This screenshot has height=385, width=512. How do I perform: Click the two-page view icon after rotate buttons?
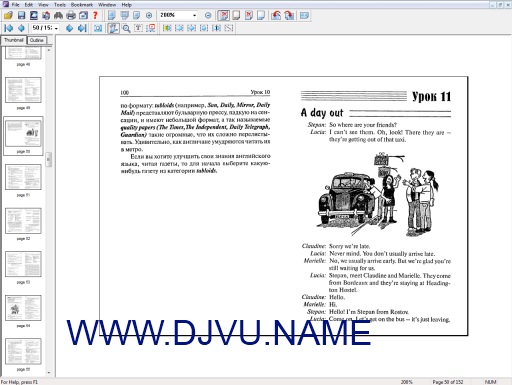point(304,15)
